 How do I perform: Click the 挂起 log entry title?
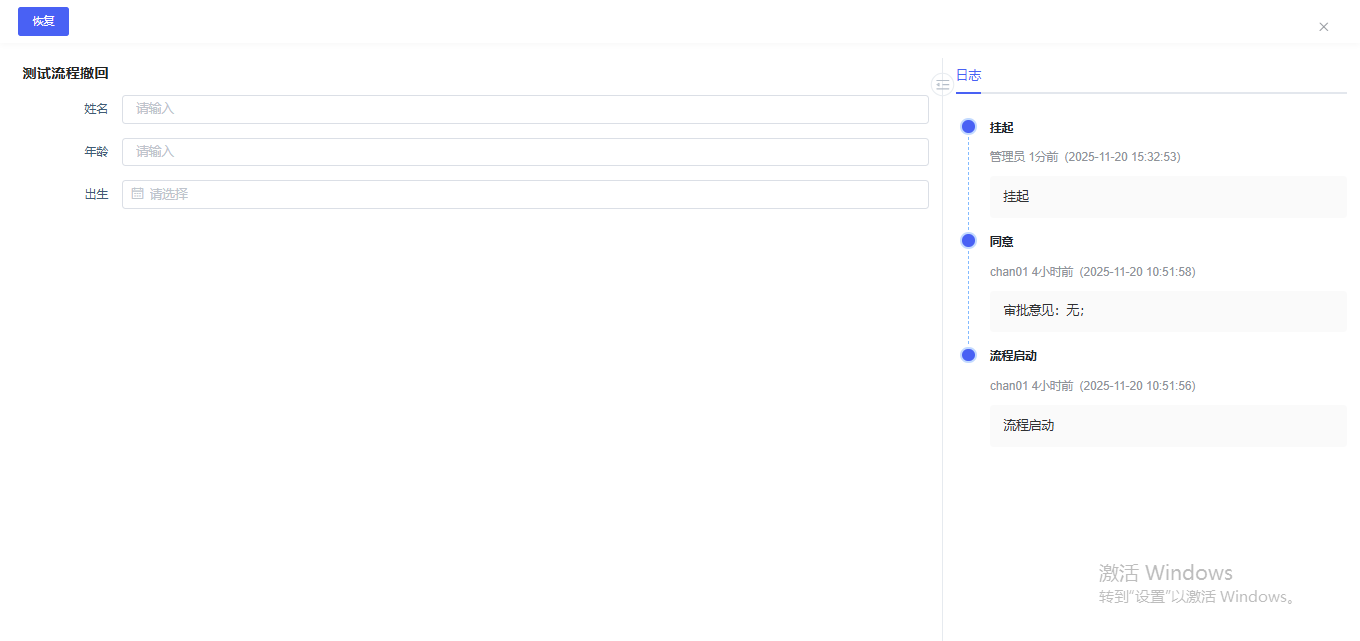click(x=1001, y=128)
